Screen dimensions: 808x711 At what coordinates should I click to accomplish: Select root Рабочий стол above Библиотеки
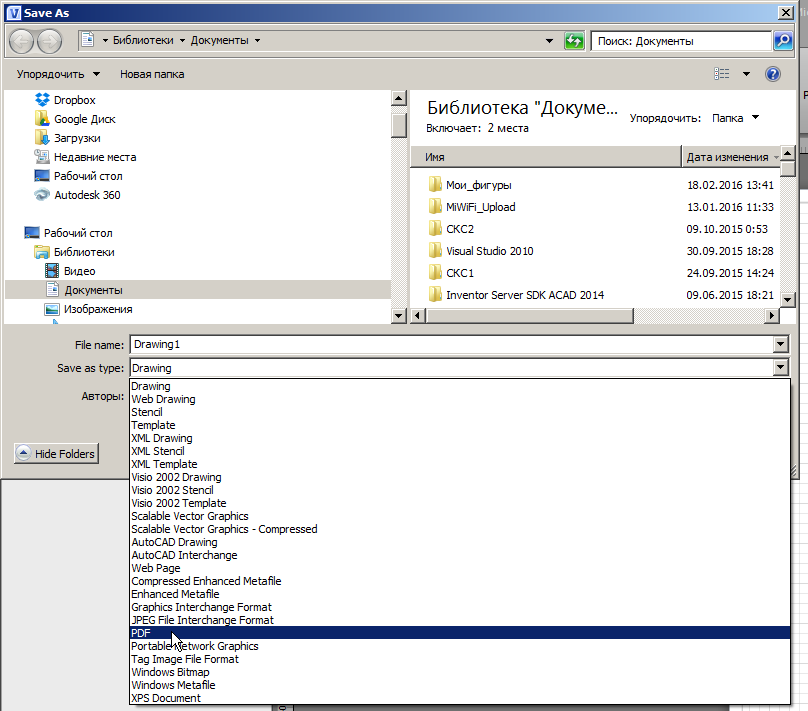[x=78, y=233]
